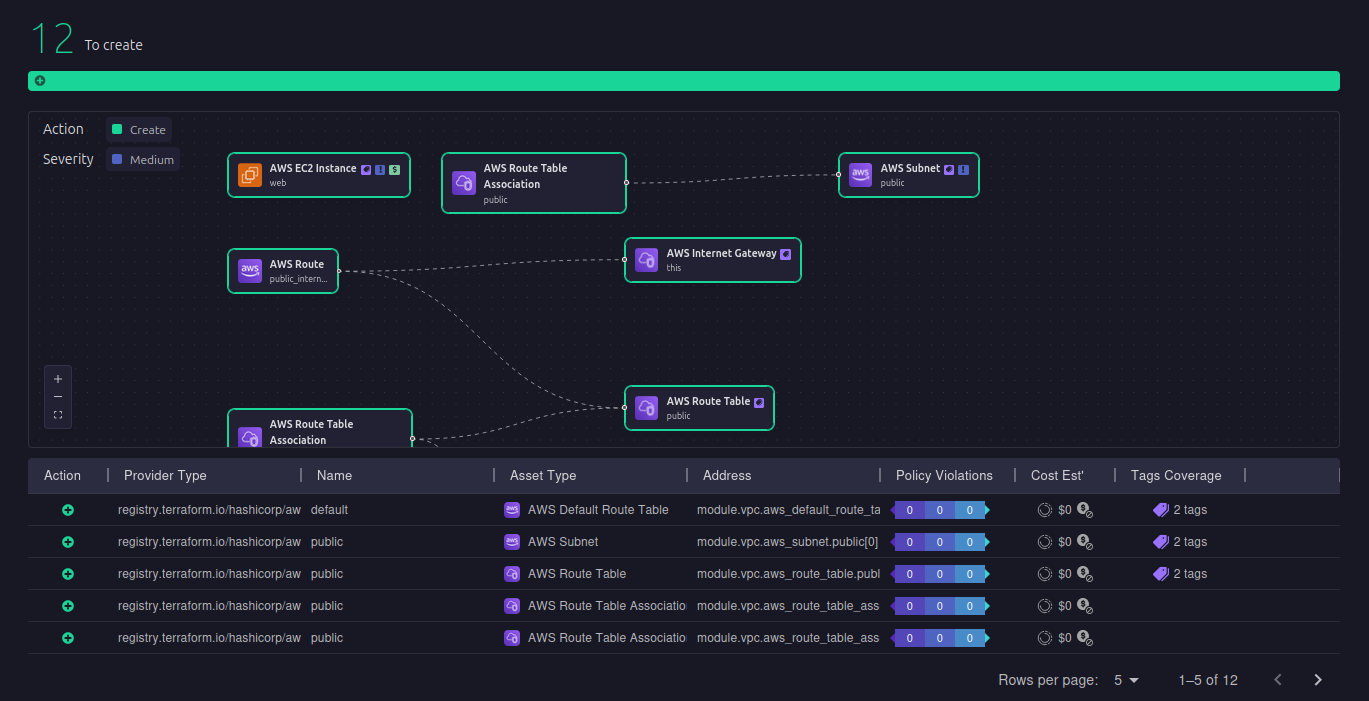Click the cloud-lock icon in AWS Route Table node
This screenshot has height=701, width=1369.
647,408
